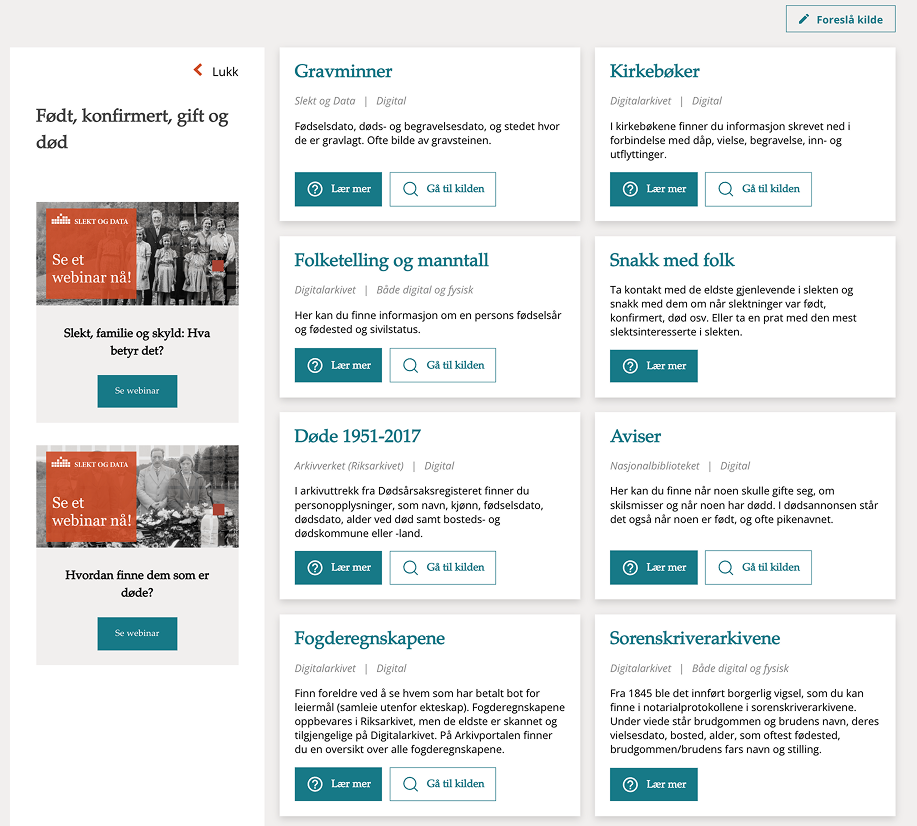
Task: Open the Gravminner heading link
Action: click(343, 71)
